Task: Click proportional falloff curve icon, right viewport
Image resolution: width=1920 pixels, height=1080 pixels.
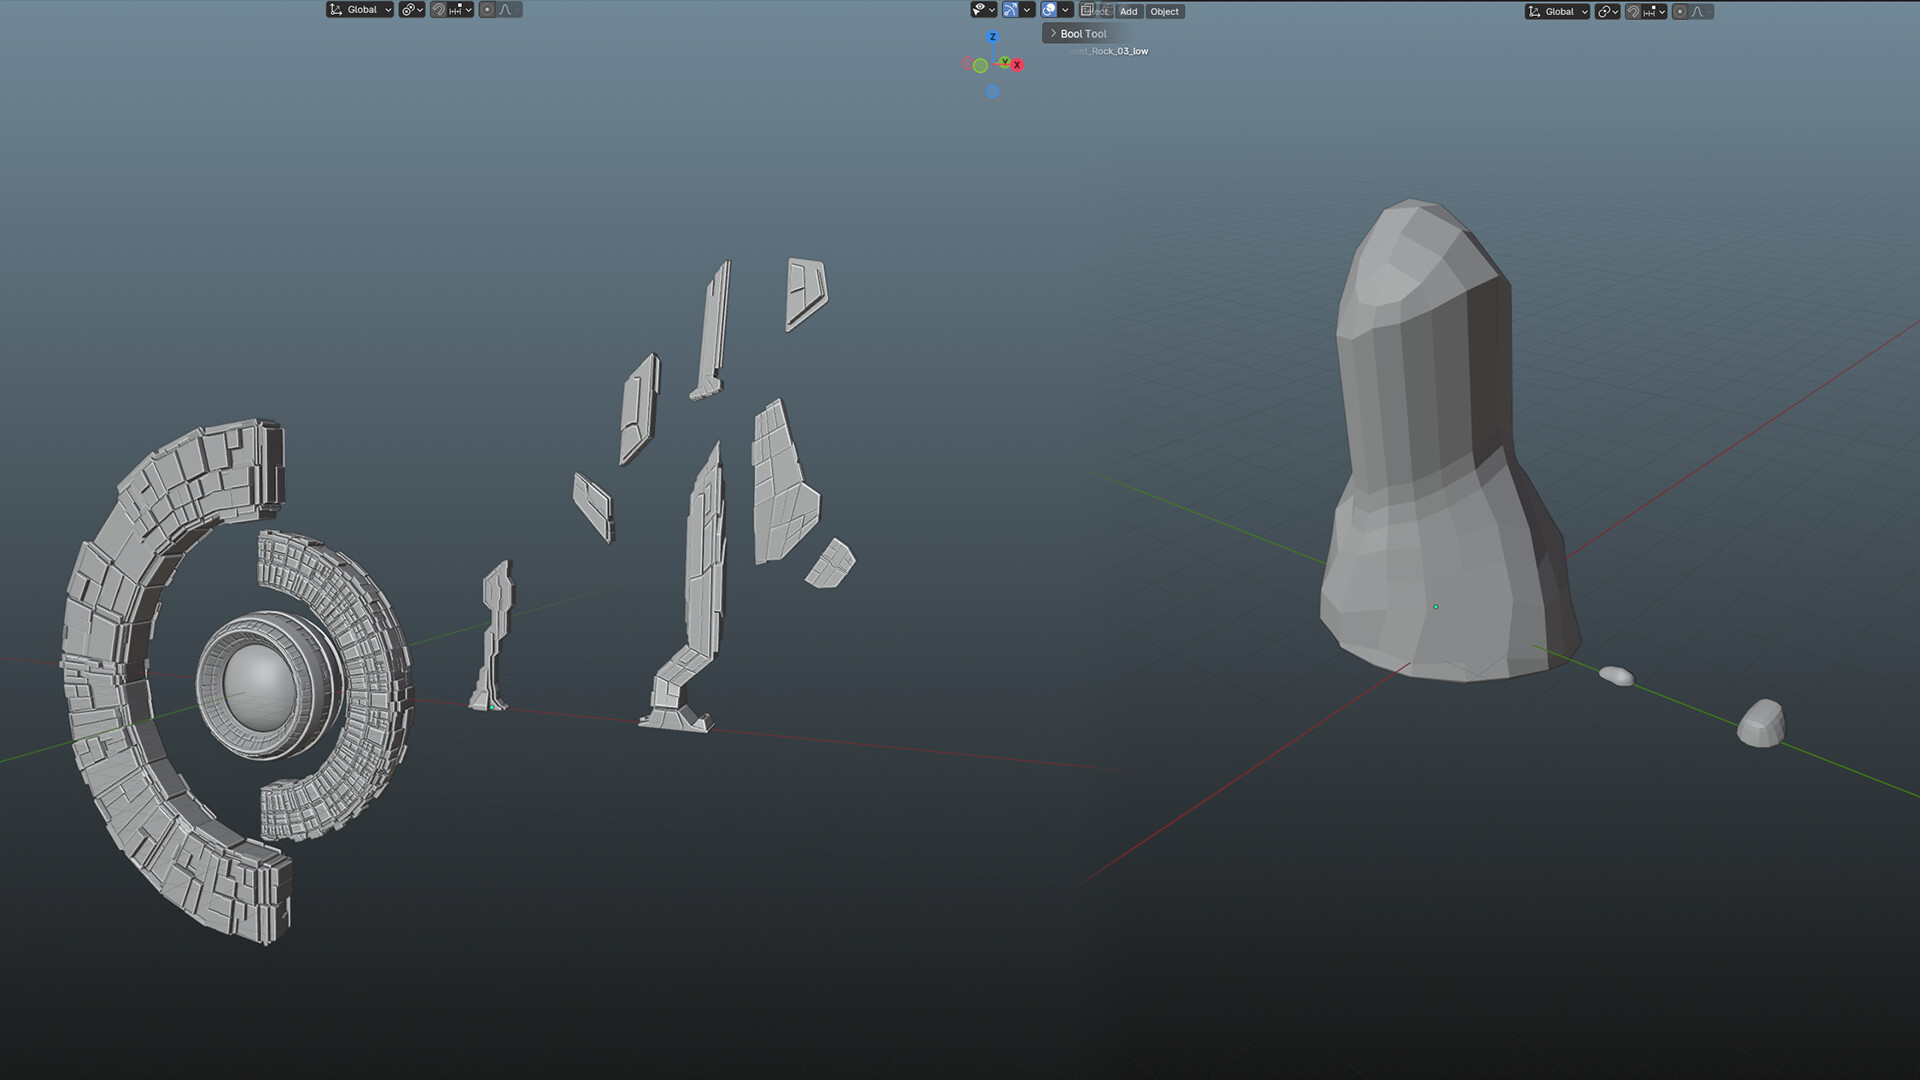Action: click(1698, 12)
